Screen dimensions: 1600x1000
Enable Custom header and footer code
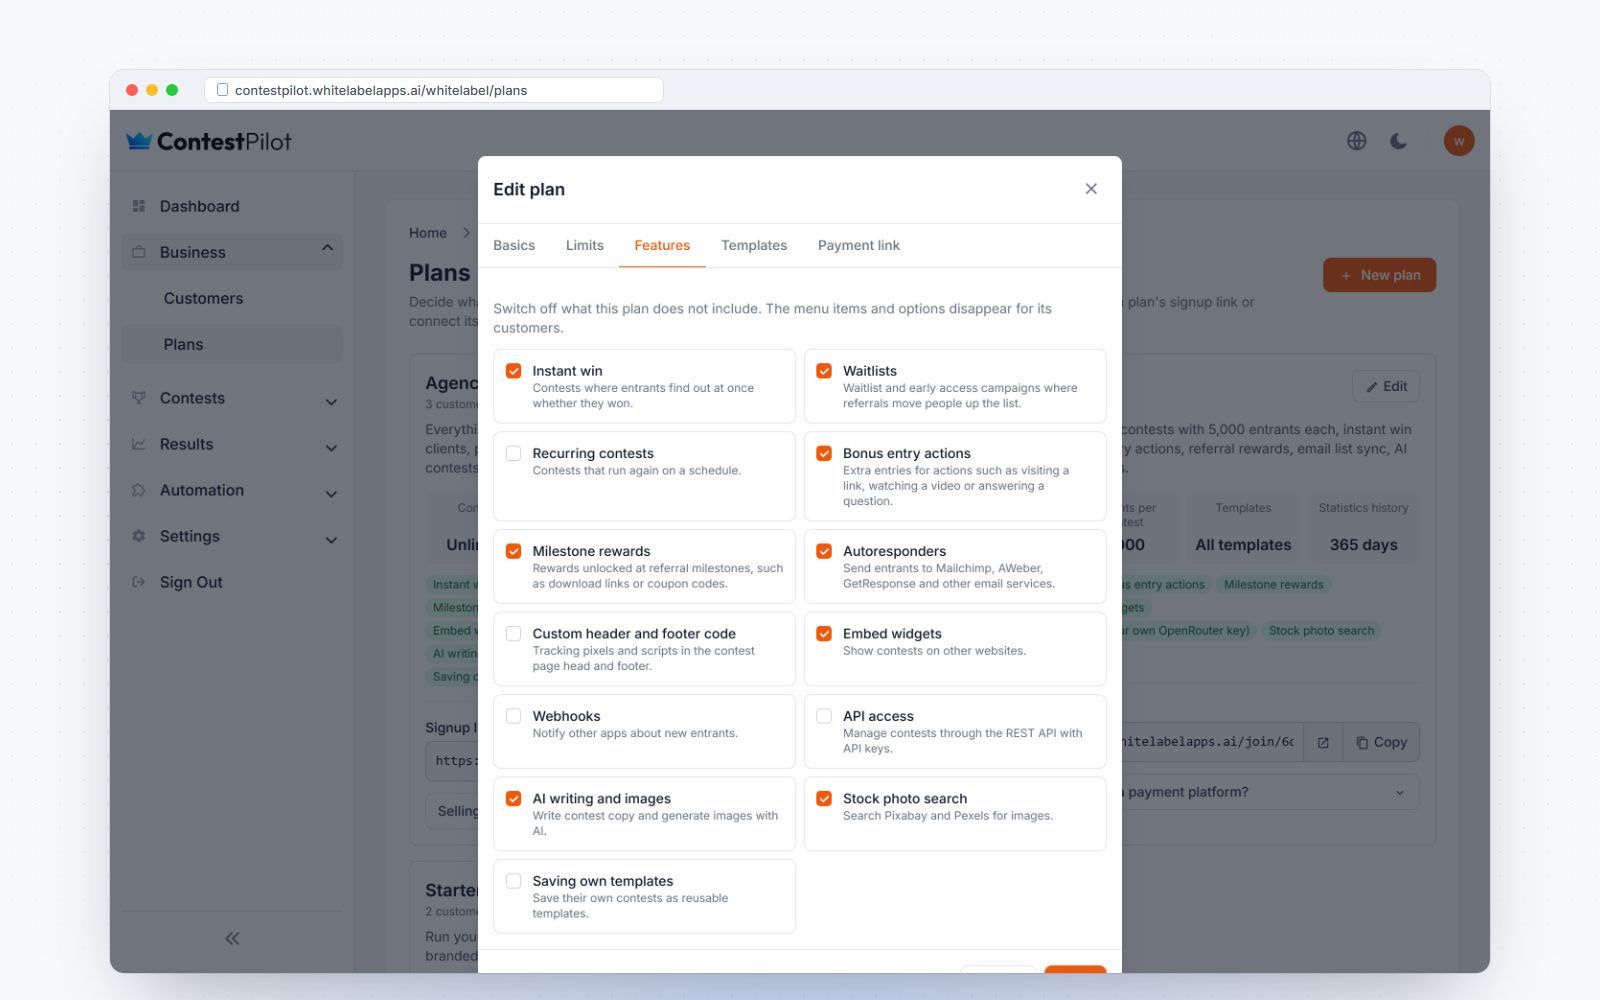[x=514, y=633]
